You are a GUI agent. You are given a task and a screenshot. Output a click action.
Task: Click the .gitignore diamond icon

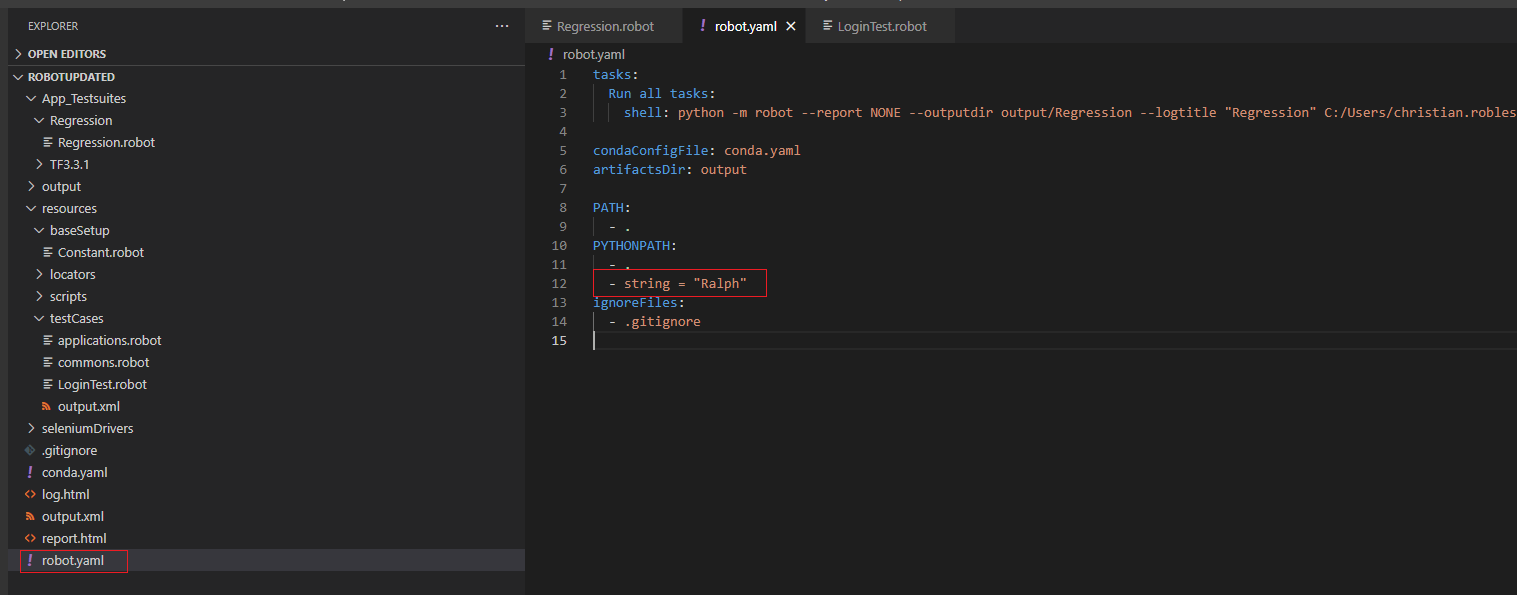click(x=30, y=450)
